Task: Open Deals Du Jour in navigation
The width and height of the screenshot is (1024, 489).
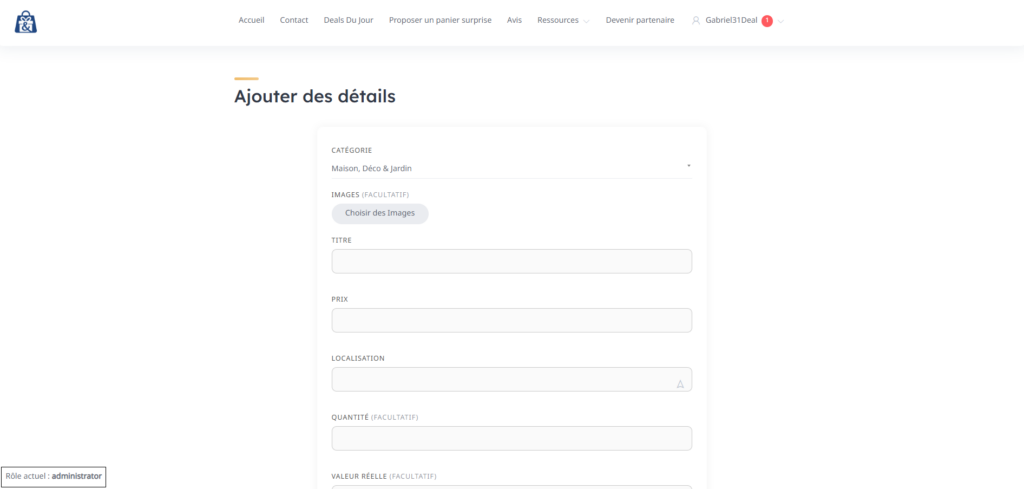Action: coord(348,20)
